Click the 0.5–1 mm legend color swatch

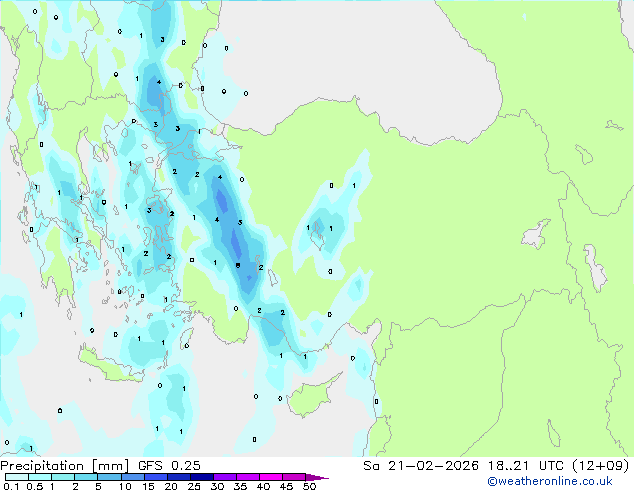40,477
